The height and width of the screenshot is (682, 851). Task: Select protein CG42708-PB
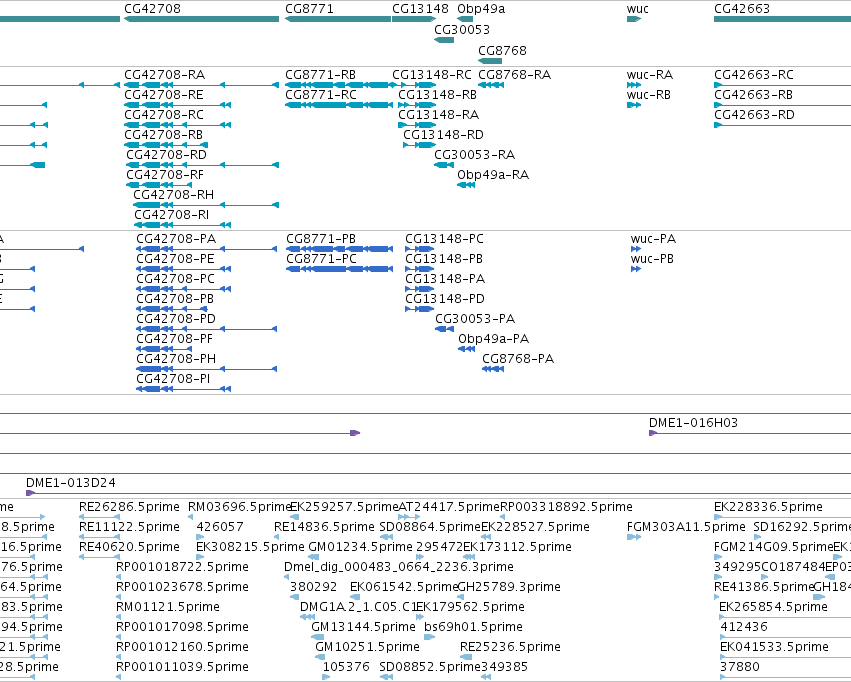pos(172,309)
